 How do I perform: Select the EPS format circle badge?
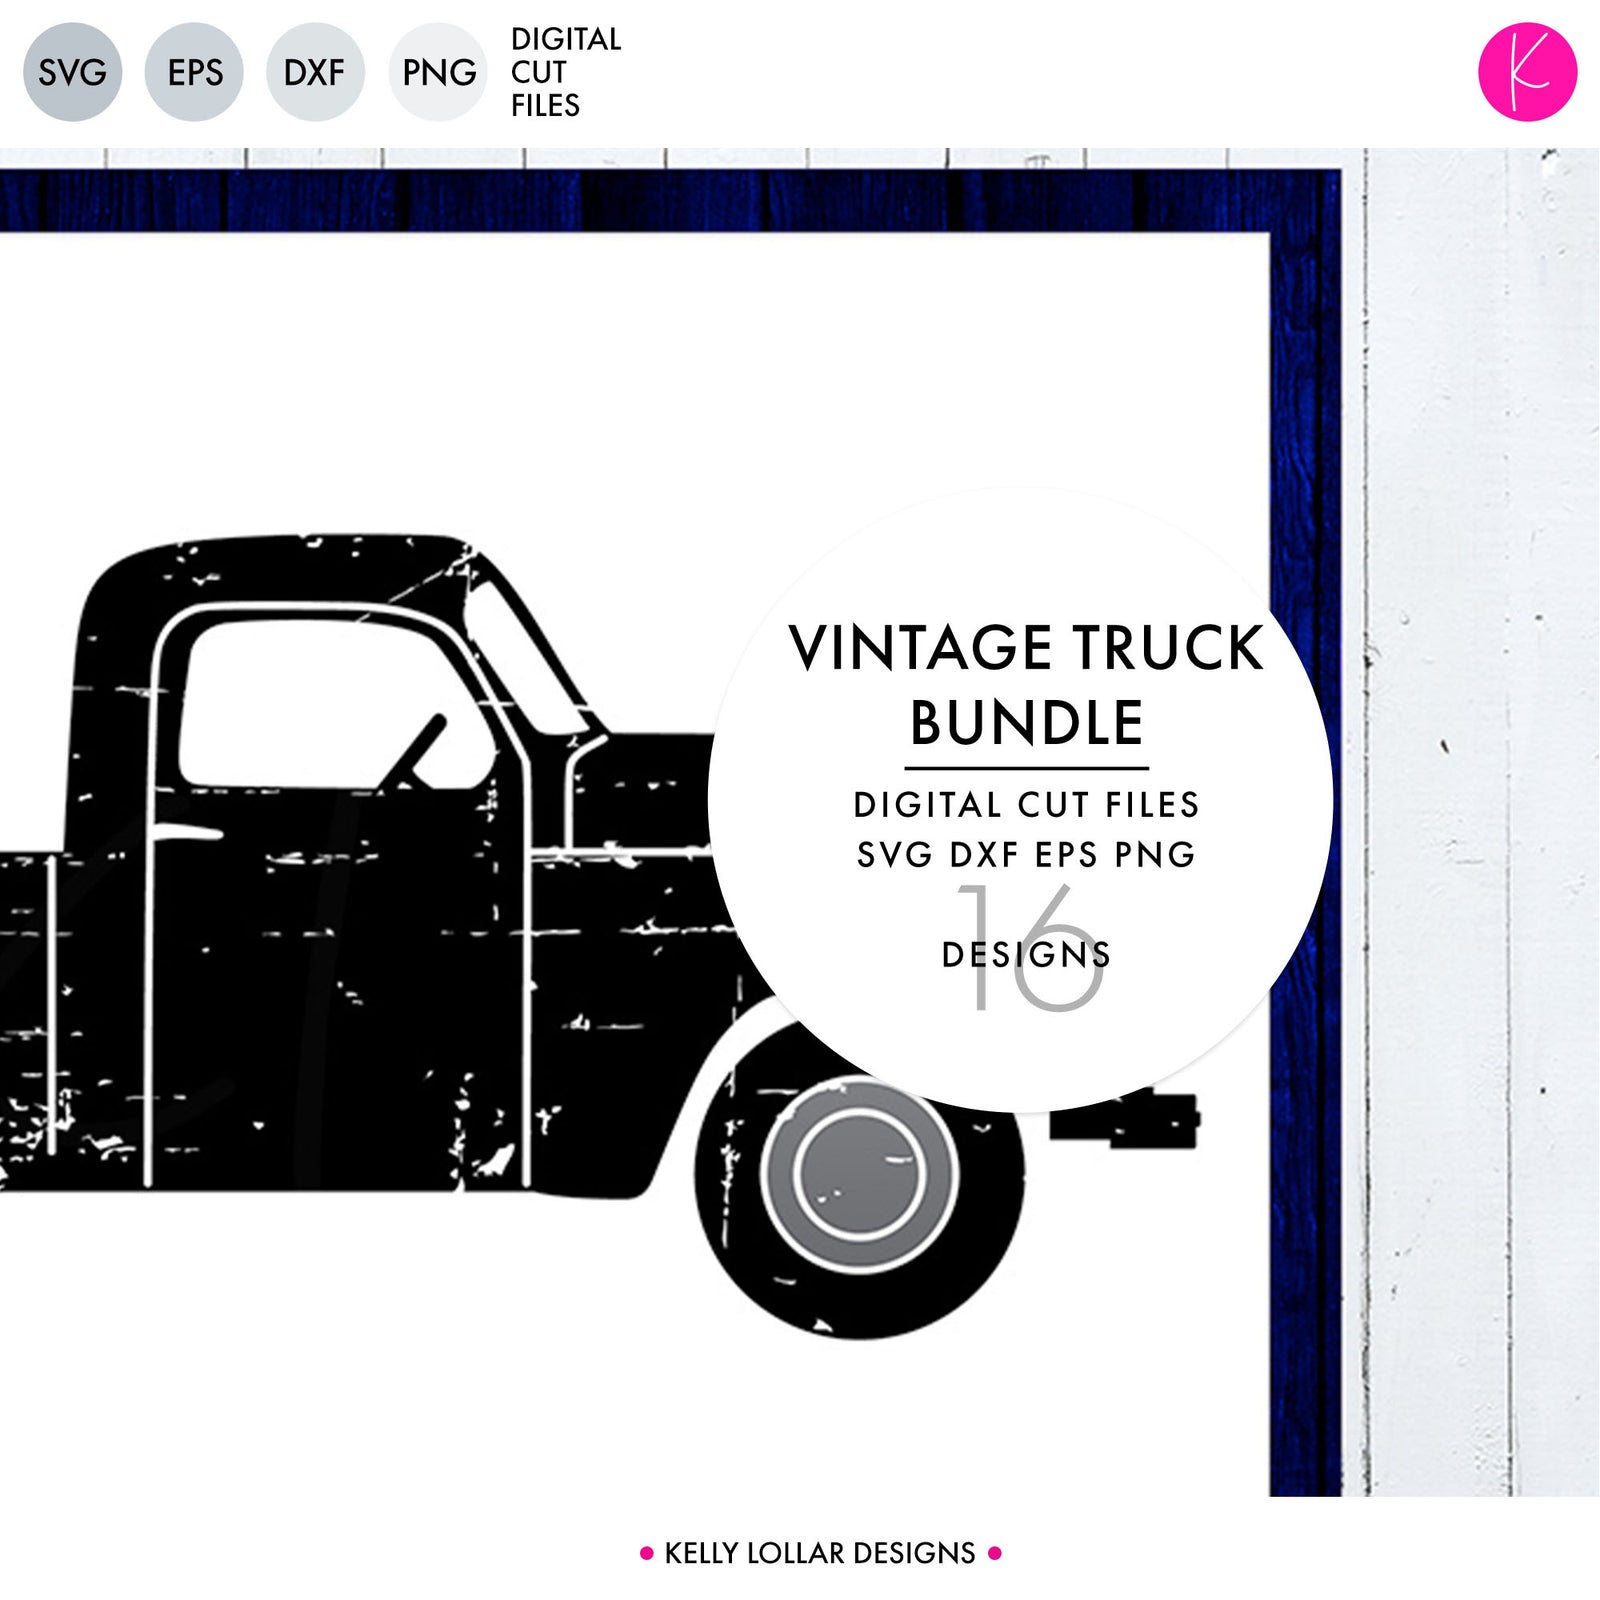(194, 73)
